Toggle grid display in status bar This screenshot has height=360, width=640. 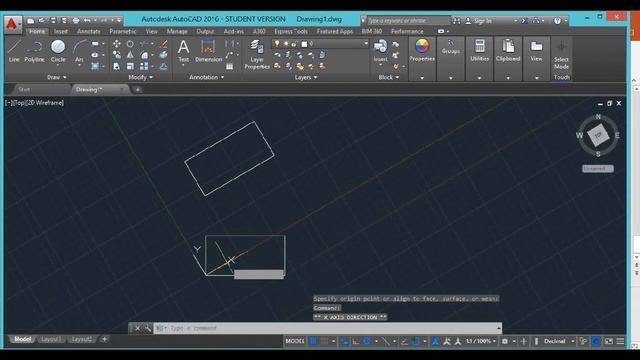[x=313, y=341]
